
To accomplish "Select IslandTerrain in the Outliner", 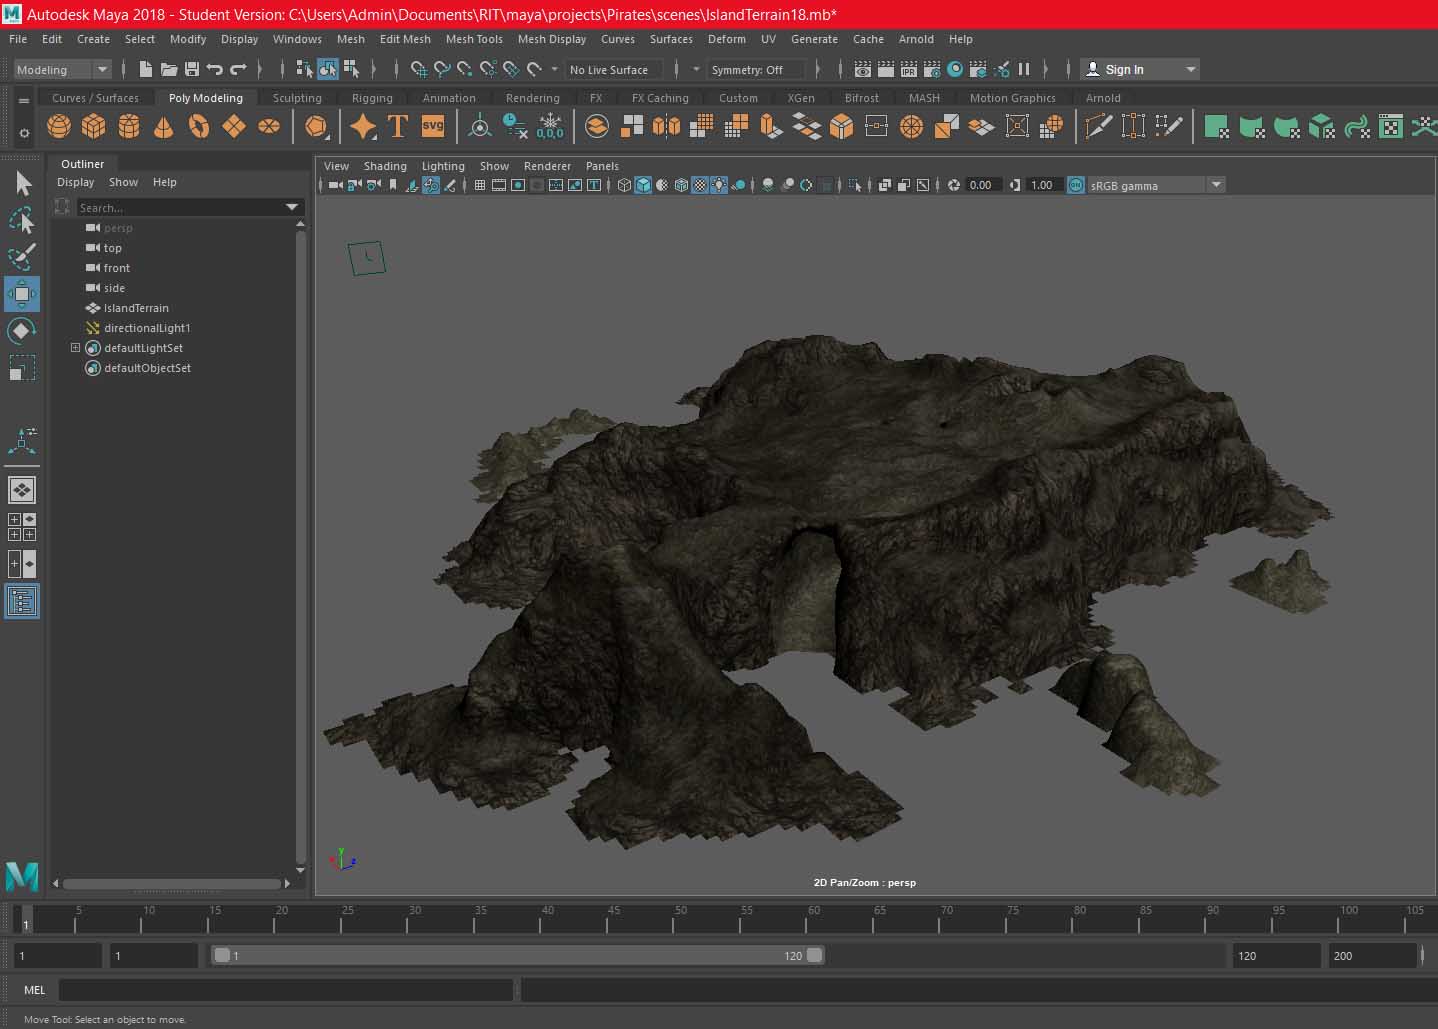I will coord(136,308).
